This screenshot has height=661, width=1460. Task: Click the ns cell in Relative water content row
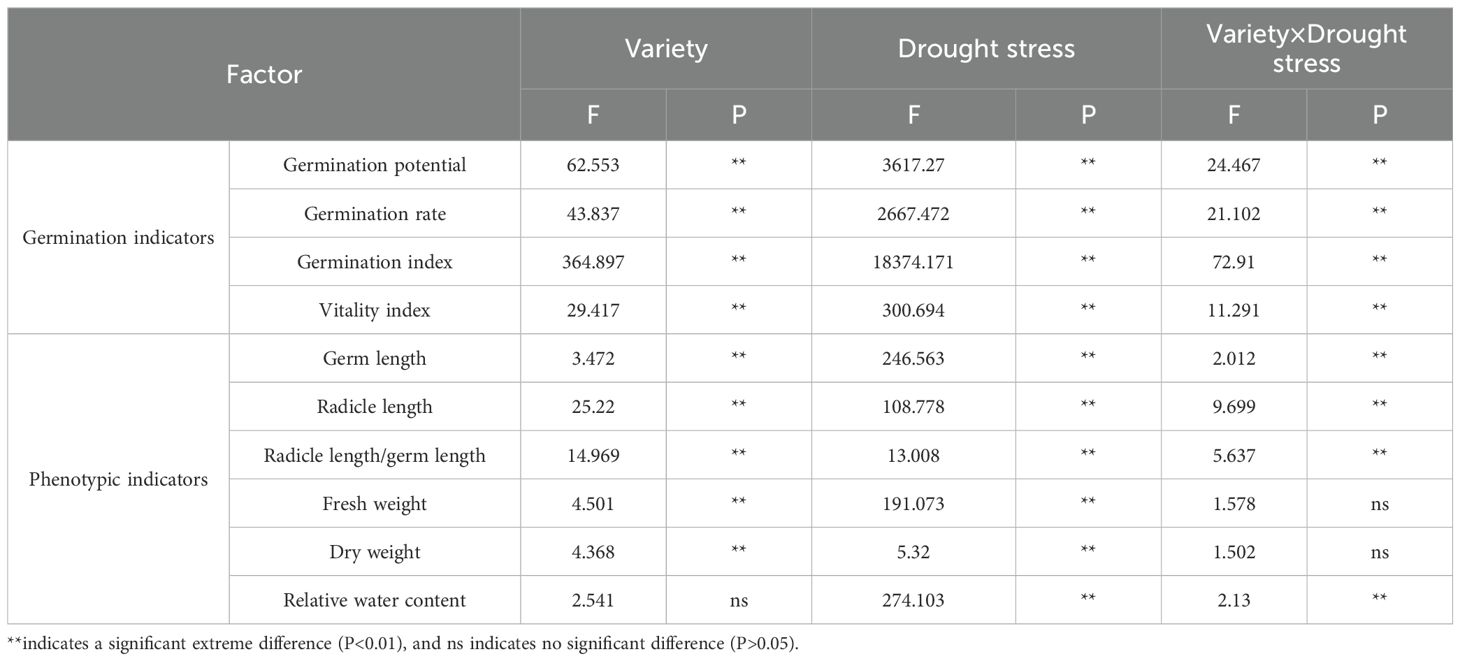[x=738, y=601]
